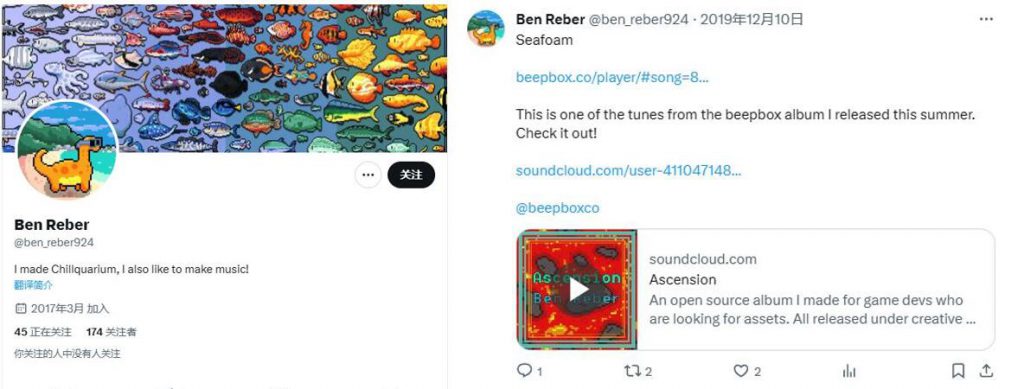
Task: Open the soundcloud.com/user-411047148 link
Action: pos(628,170)
